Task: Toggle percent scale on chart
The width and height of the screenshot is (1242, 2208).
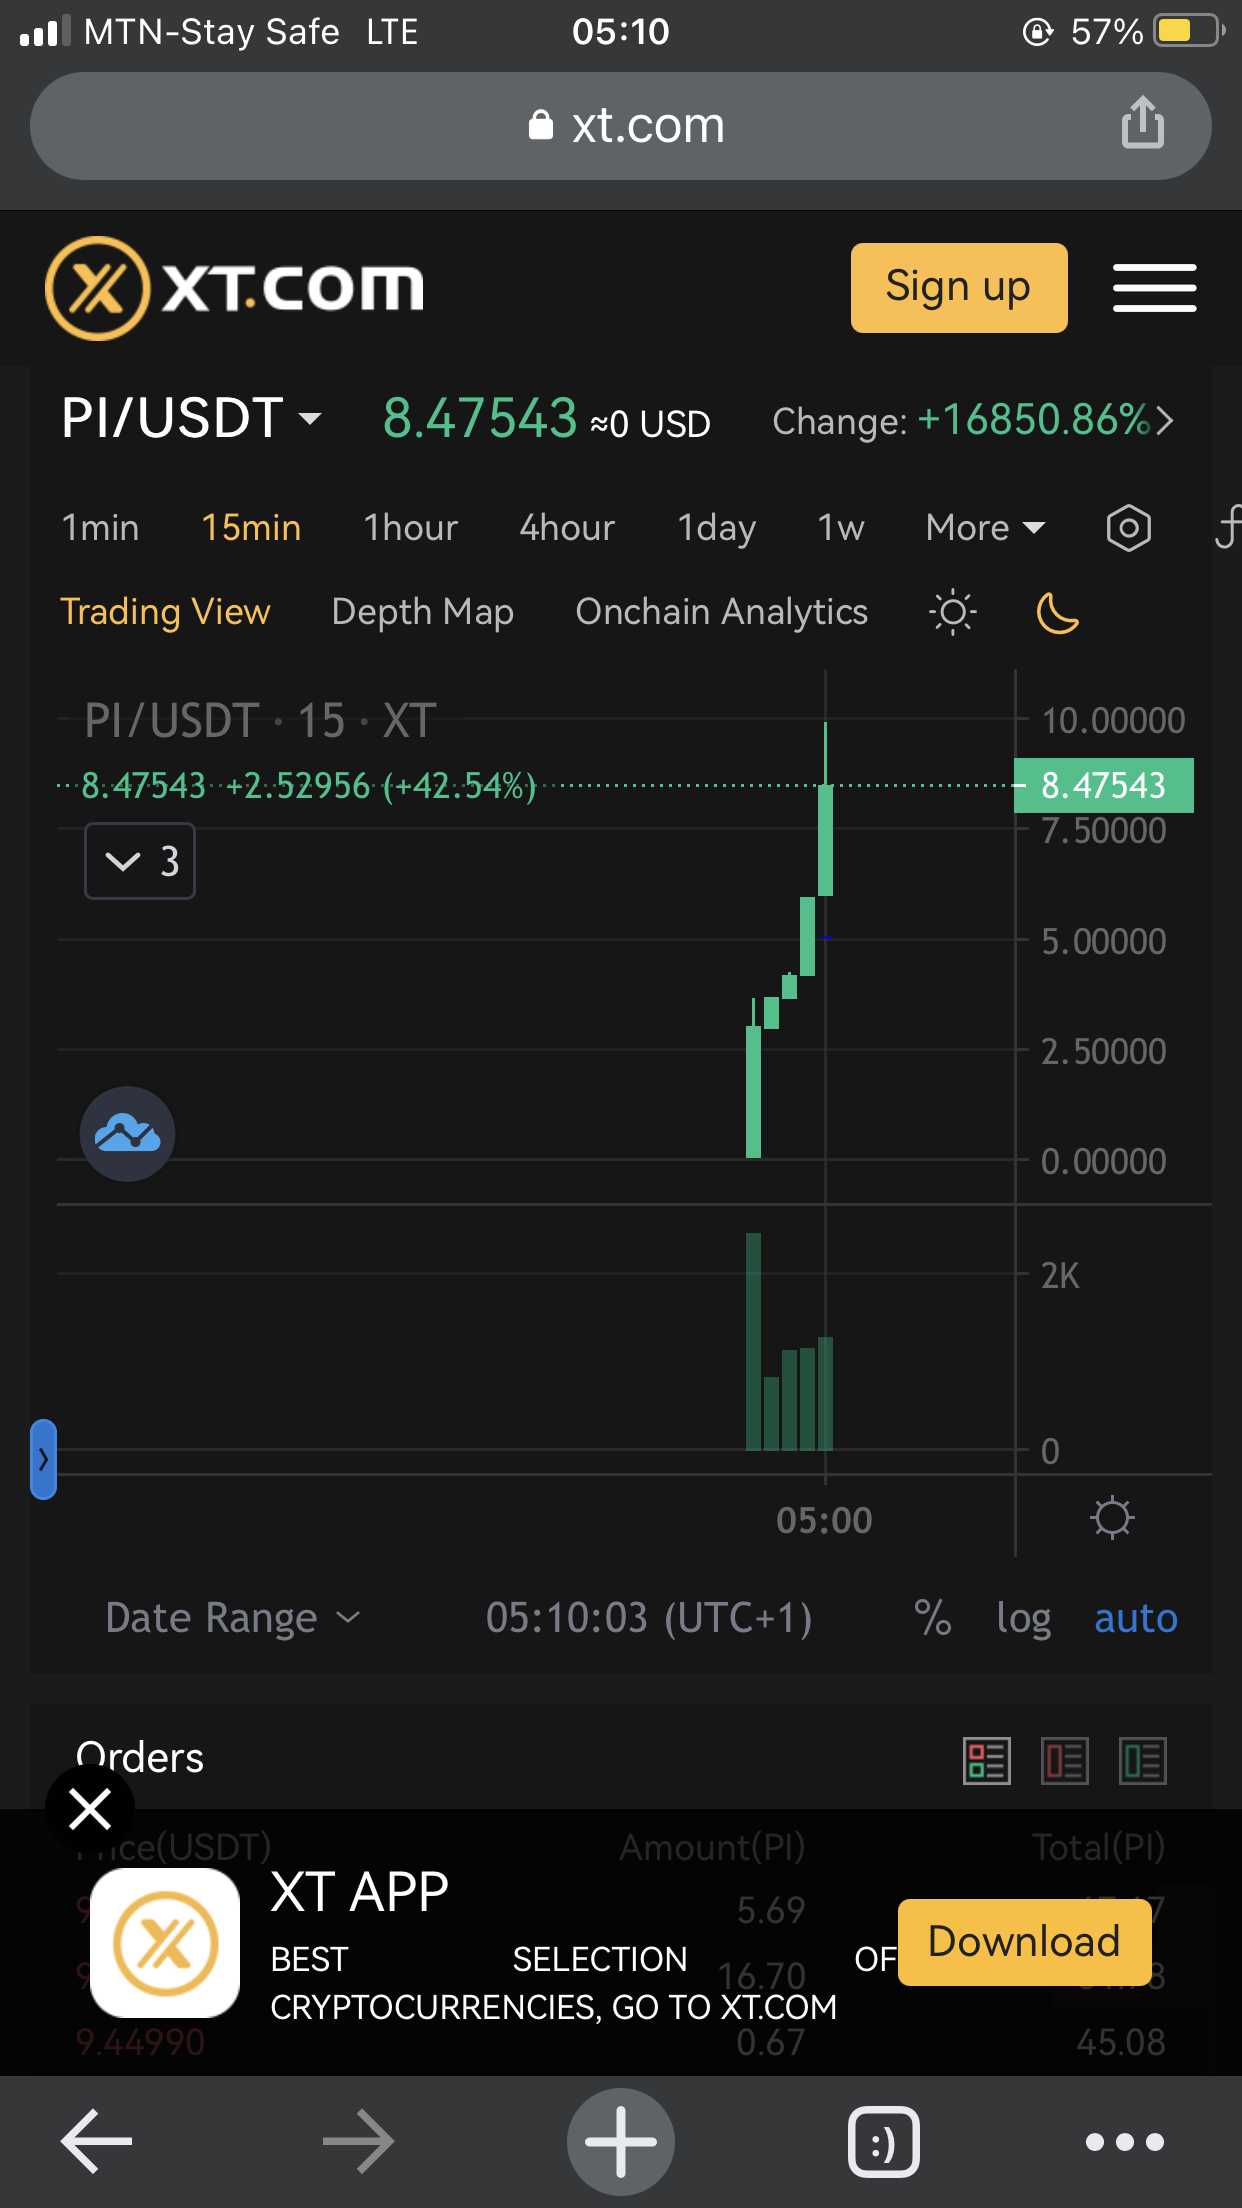Action: point(932,1617)
